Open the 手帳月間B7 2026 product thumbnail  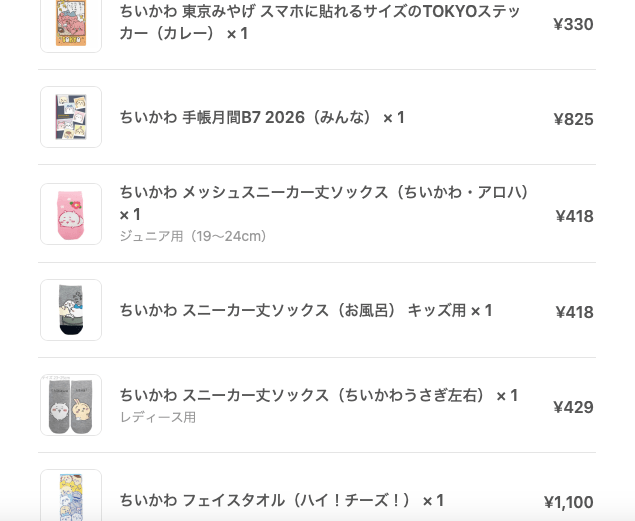(71, 117)
